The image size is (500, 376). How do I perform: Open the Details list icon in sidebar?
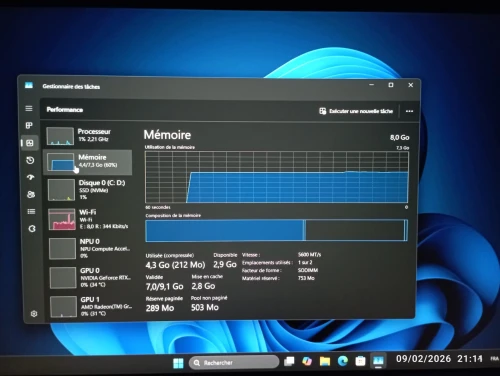(31, 211)
